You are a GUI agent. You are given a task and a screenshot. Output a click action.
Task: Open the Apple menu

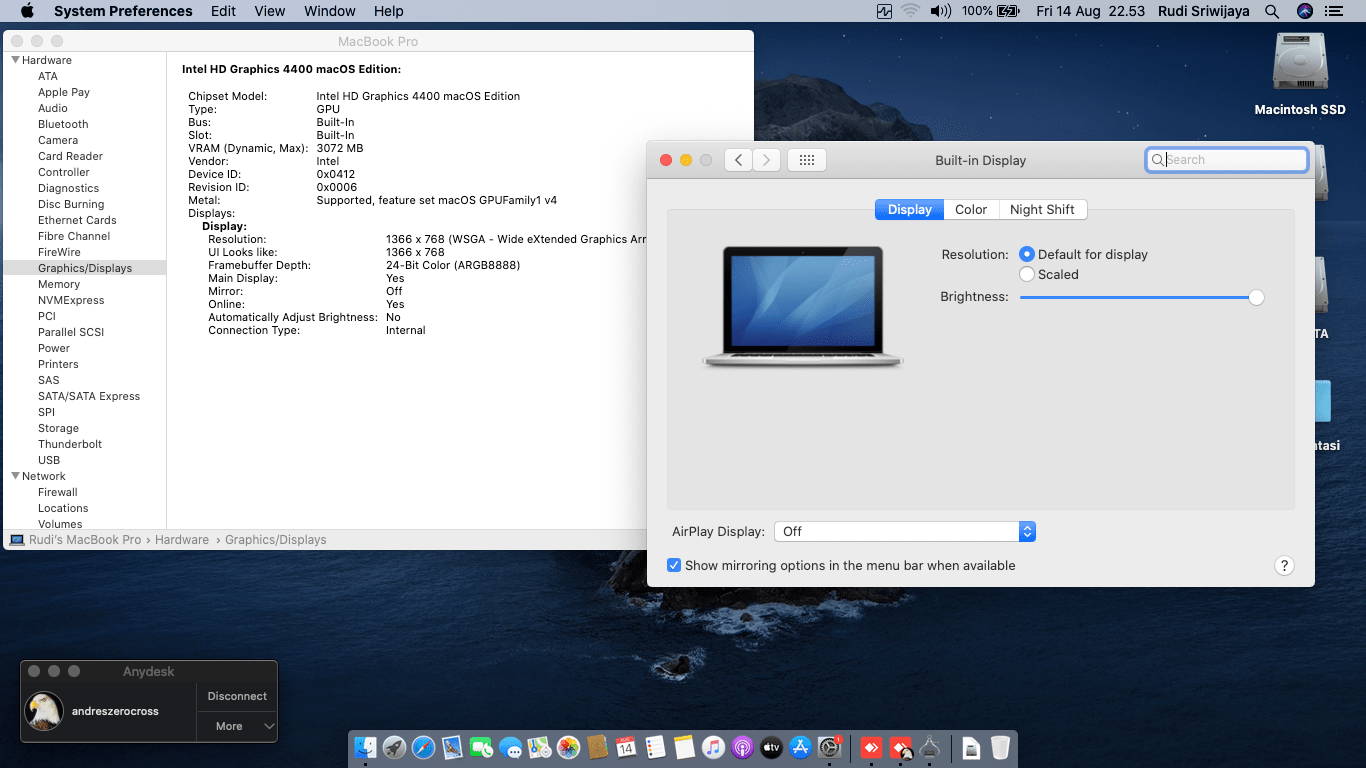[x=27, y=11]
